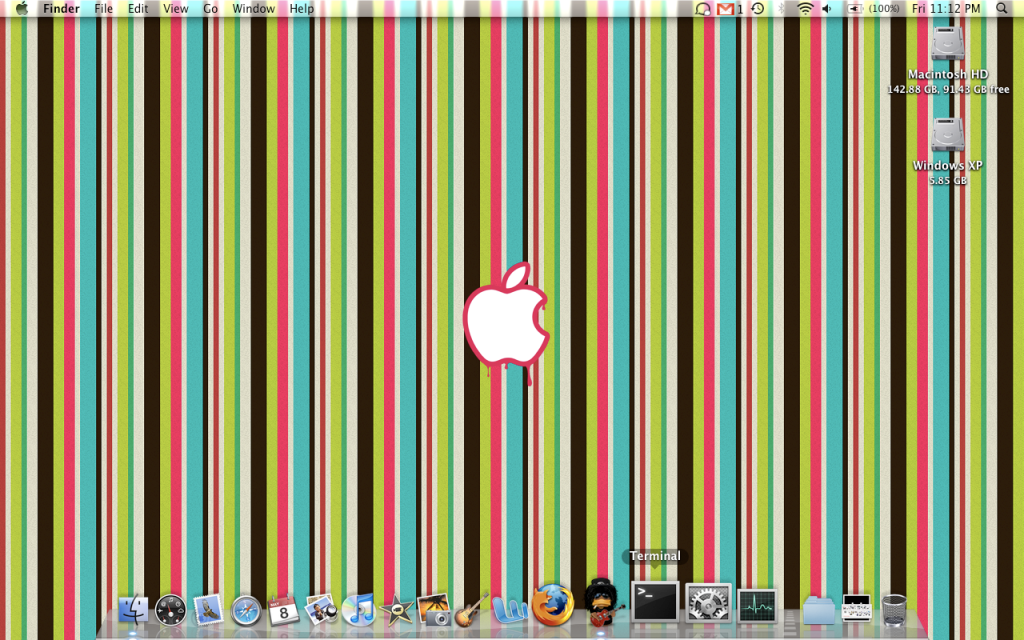This screenshot has width=1024, height=640.
Task: Select the Windows XP drive icon
Action: coord(948,136)
